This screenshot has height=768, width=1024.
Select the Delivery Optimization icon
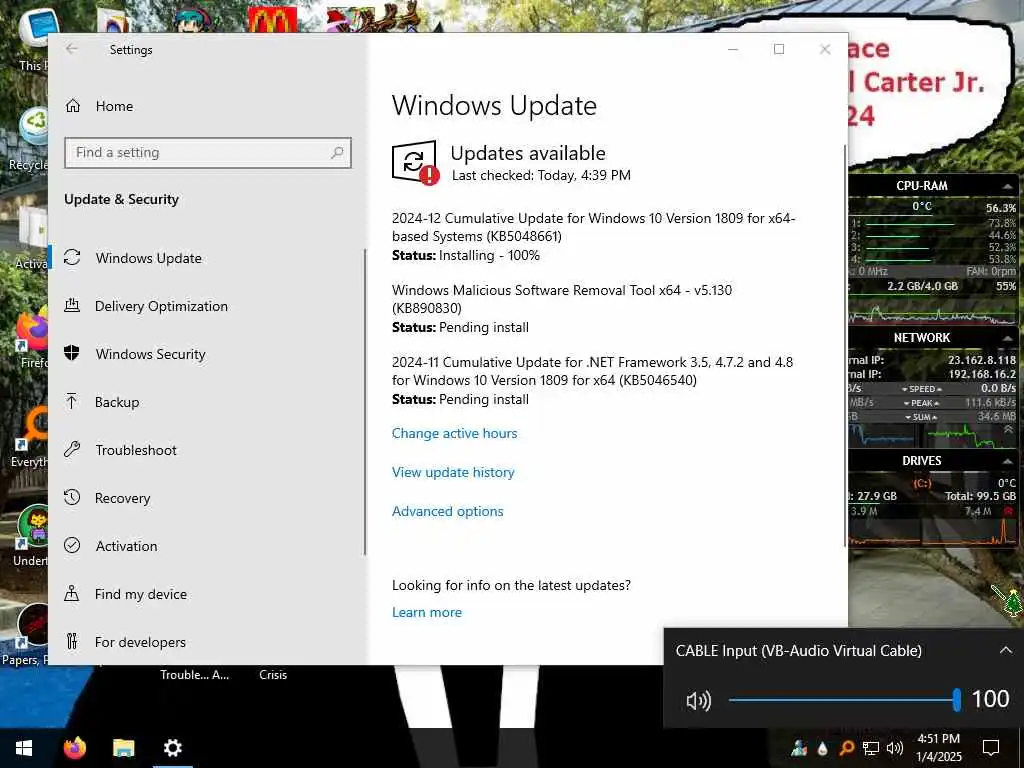tap(72, 305)
